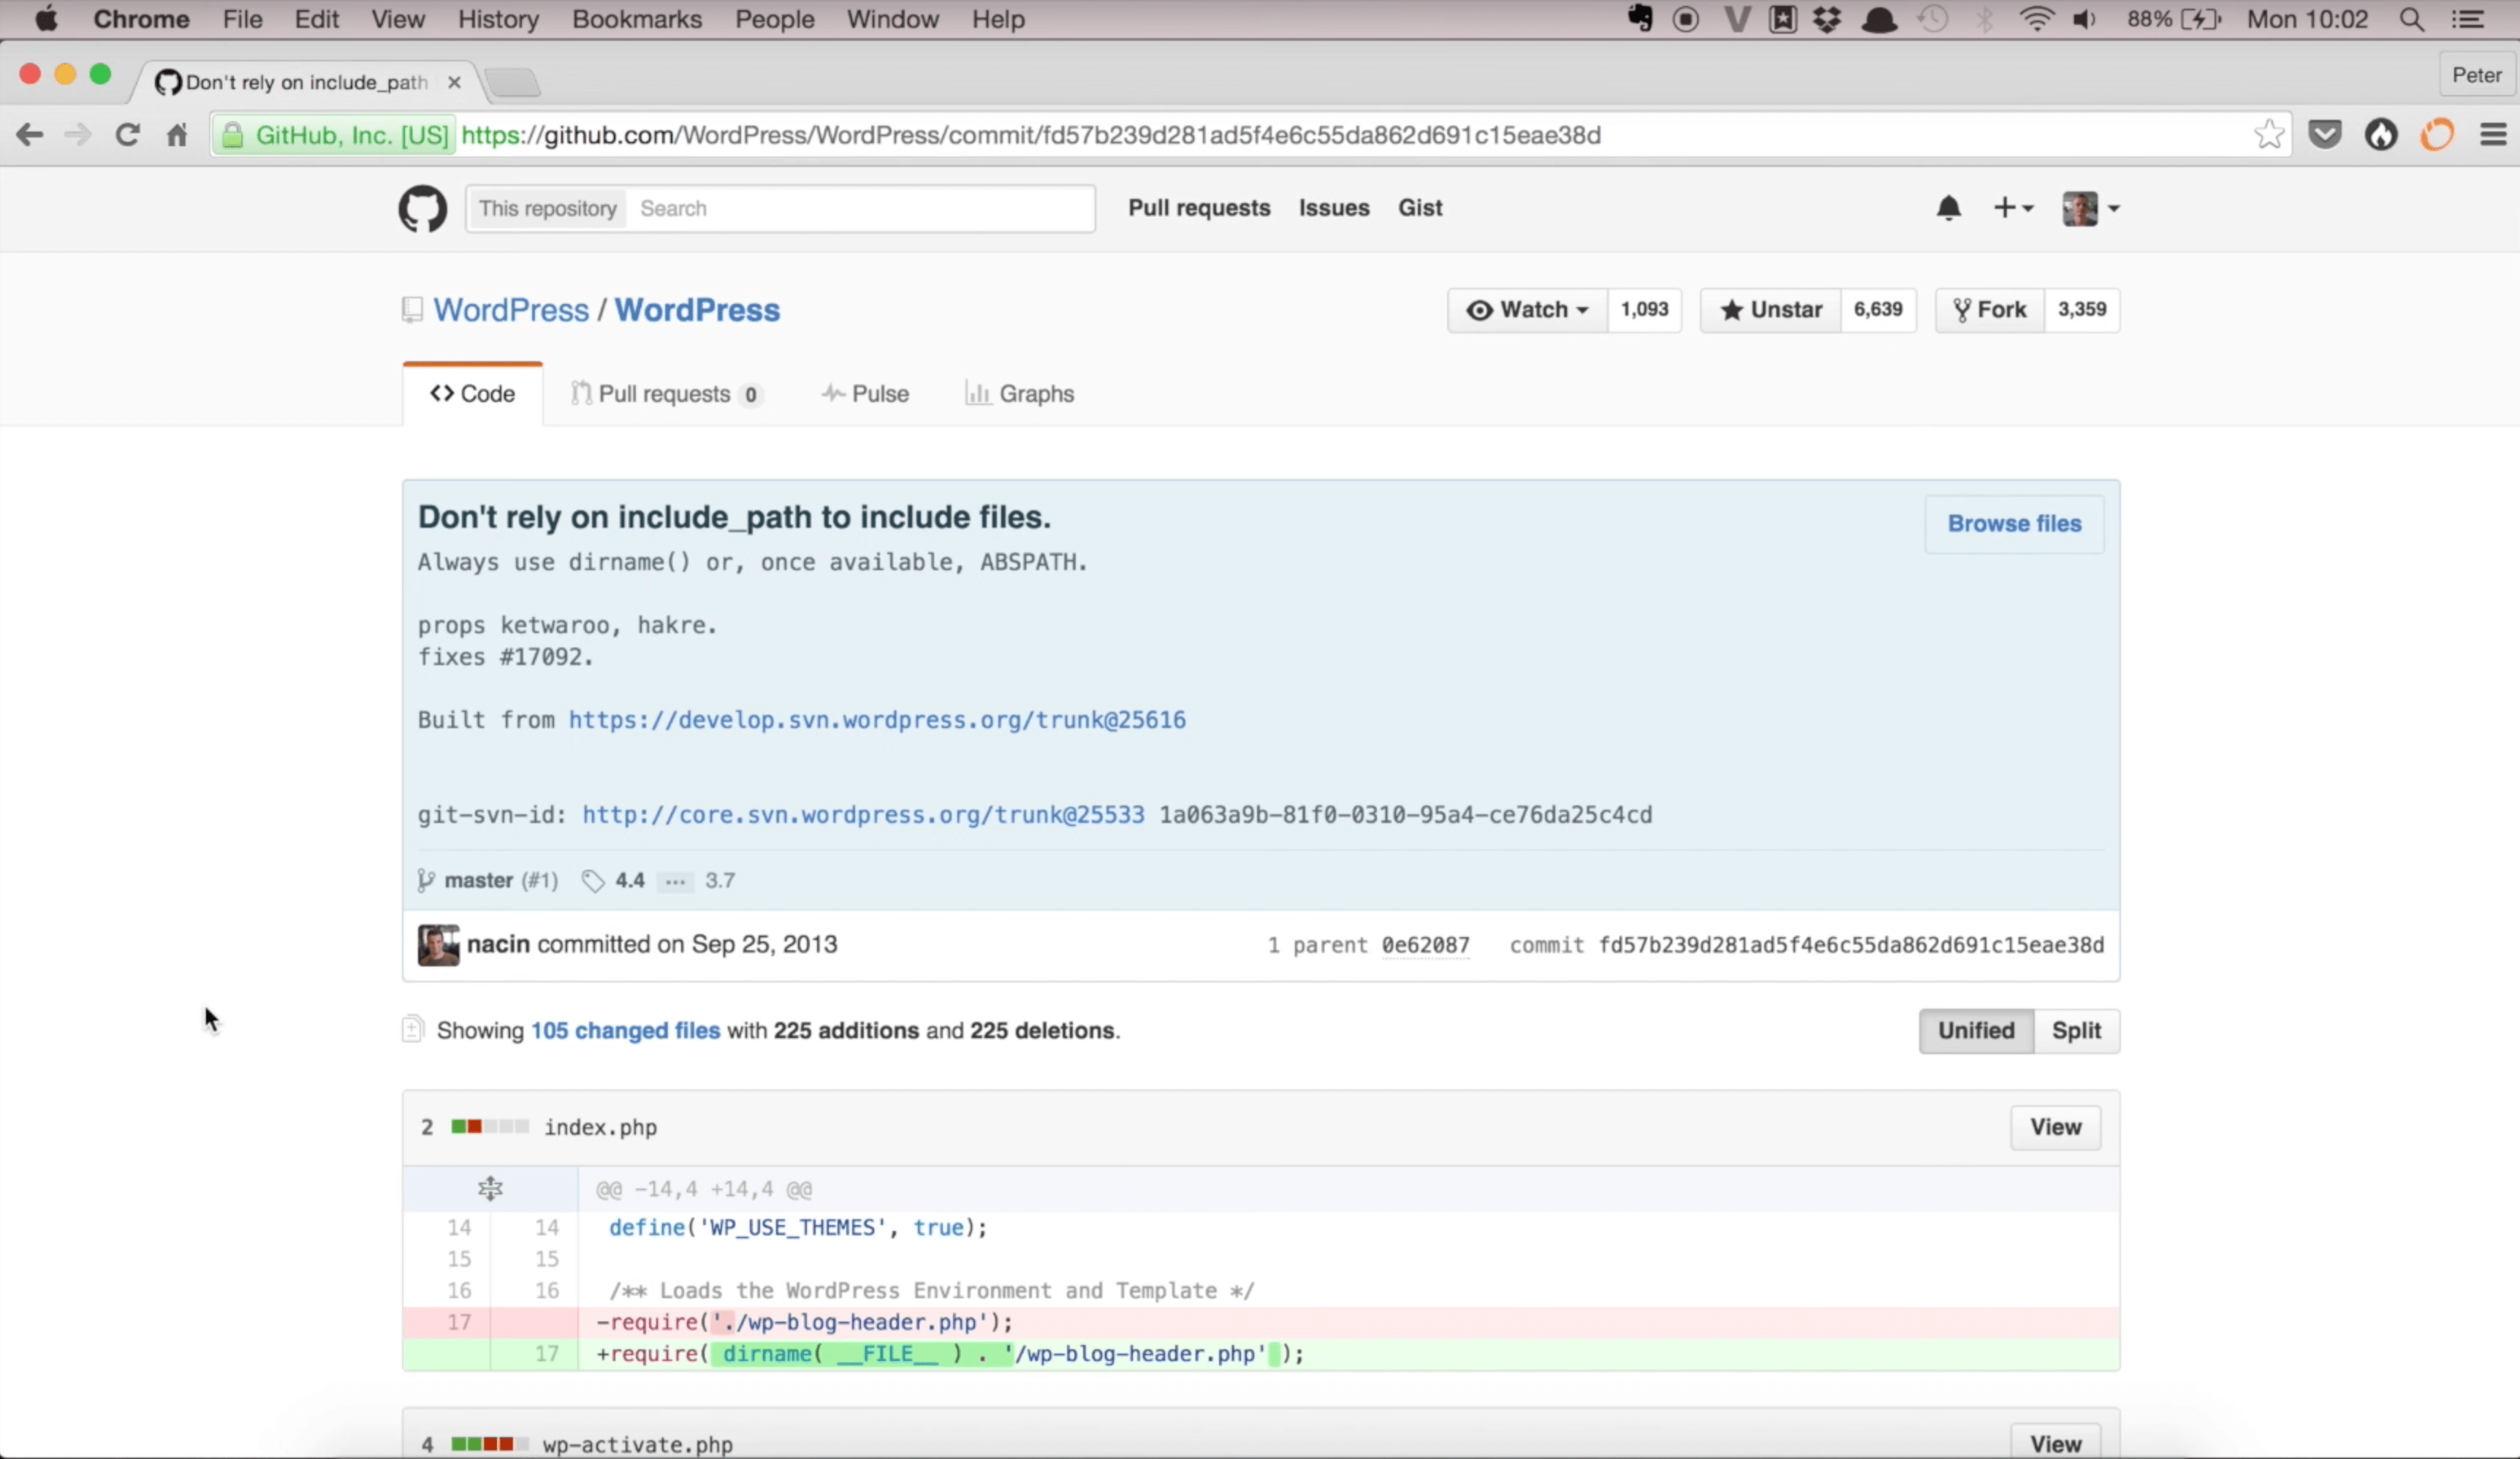2520x1459 pixels.
Task: Open Issues in top navigation
Action: click(x=1334, y=208)
